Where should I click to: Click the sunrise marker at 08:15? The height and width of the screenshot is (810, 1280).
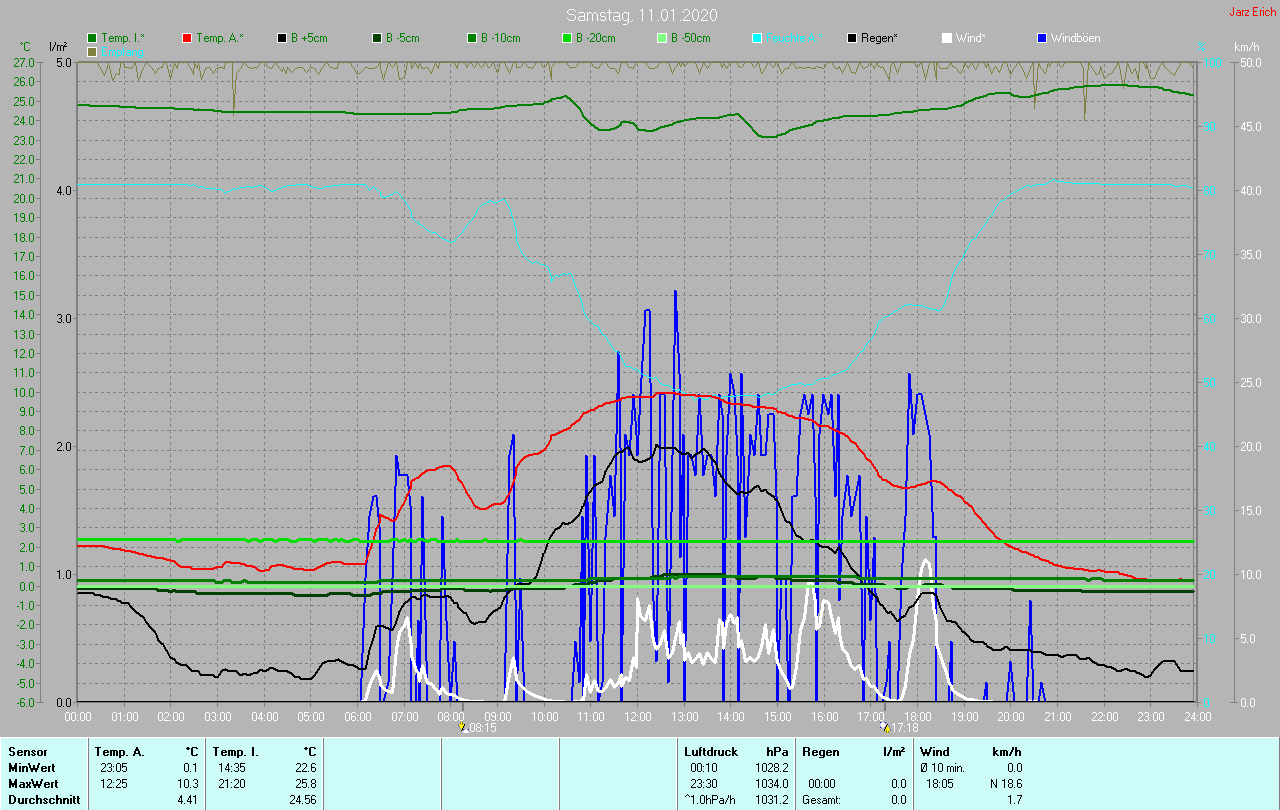point(463,727)
